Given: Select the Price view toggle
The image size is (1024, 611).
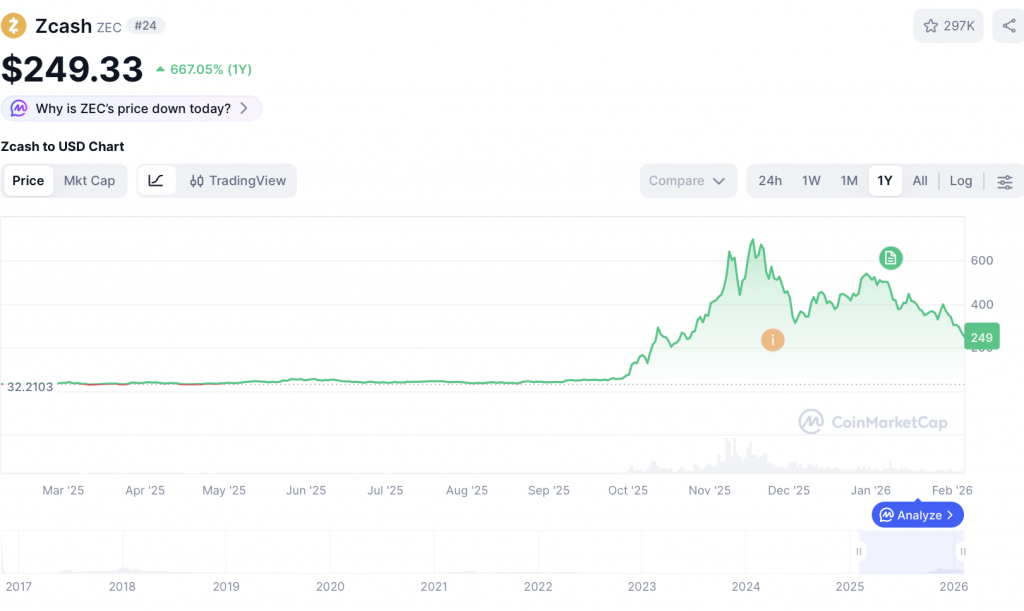Looking at the screenshot, I should coord(28,181).
